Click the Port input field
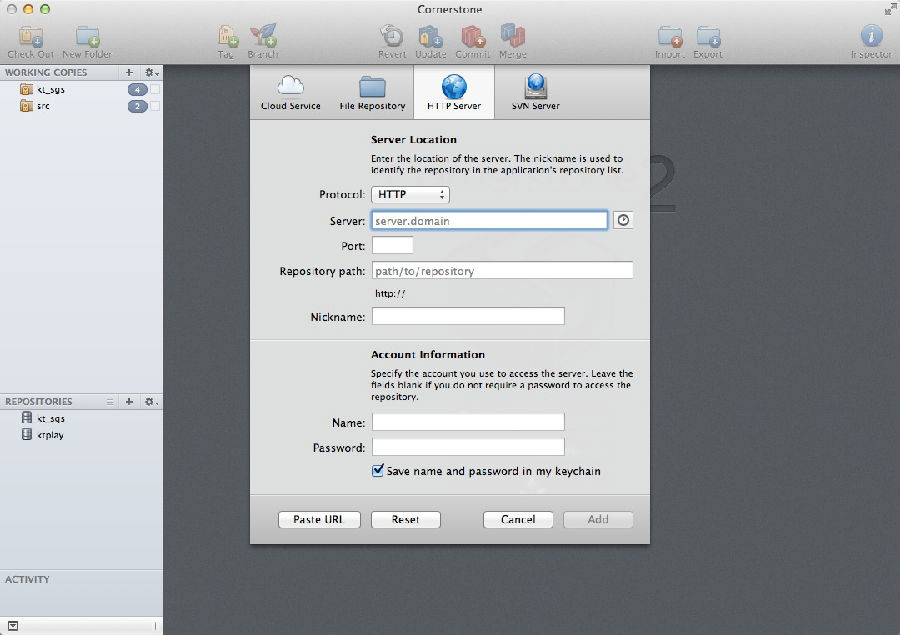Image resolution: width=900 pixels, height=635 pixels. 393,245
